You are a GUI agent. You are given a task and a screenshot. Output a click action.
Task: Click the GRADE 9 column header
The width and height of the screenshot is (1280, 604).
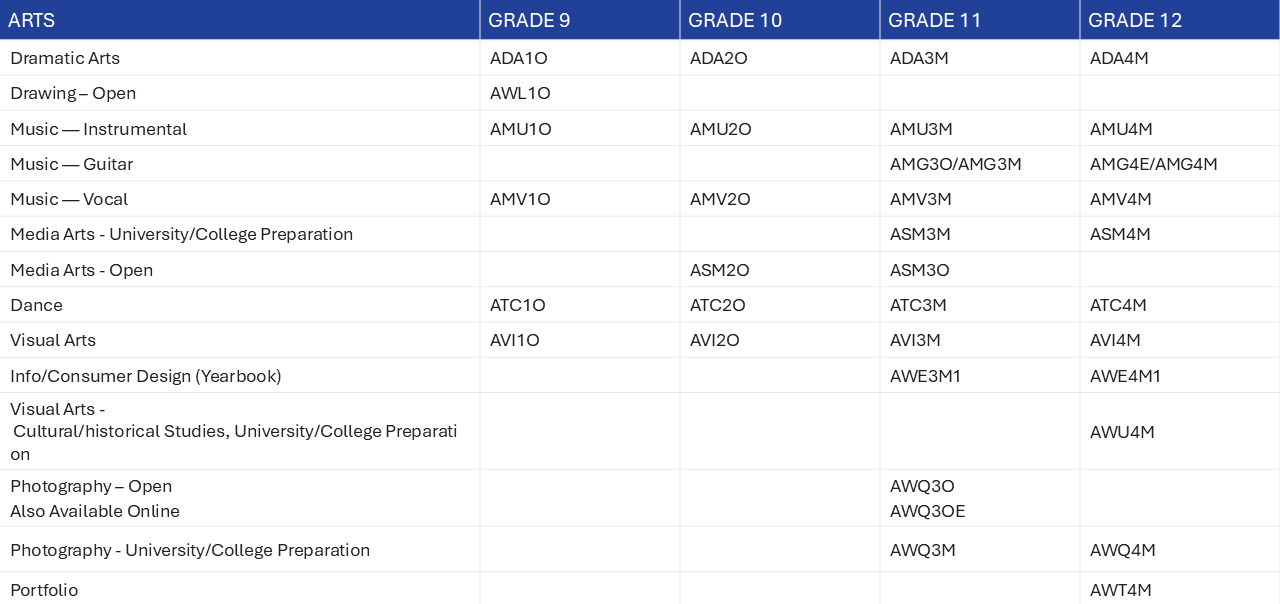point(580,20)
